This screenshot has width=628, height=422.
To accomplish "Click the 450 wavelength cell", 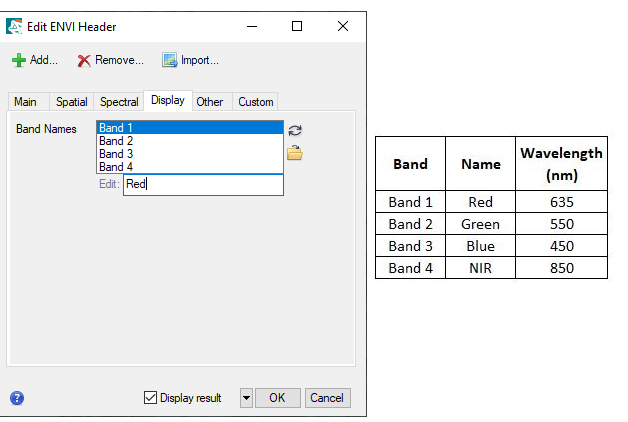I will [562, 246].
